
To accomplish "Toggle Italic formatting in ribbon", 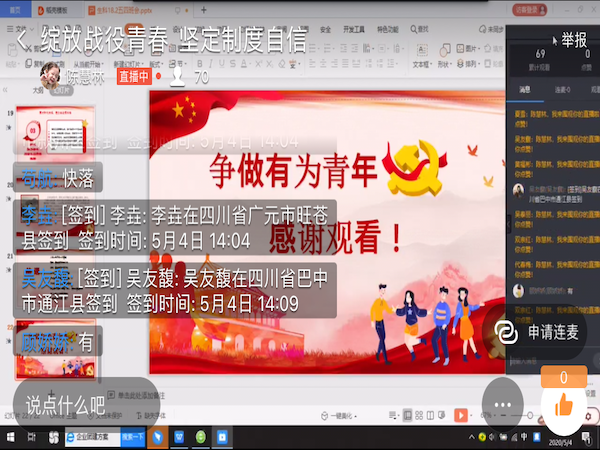I will (x=210, y=64).
